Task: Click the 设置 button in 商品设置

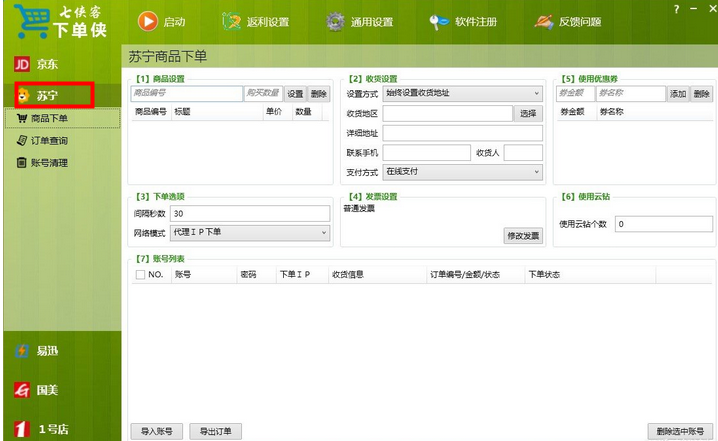Action: coord(295,94)
